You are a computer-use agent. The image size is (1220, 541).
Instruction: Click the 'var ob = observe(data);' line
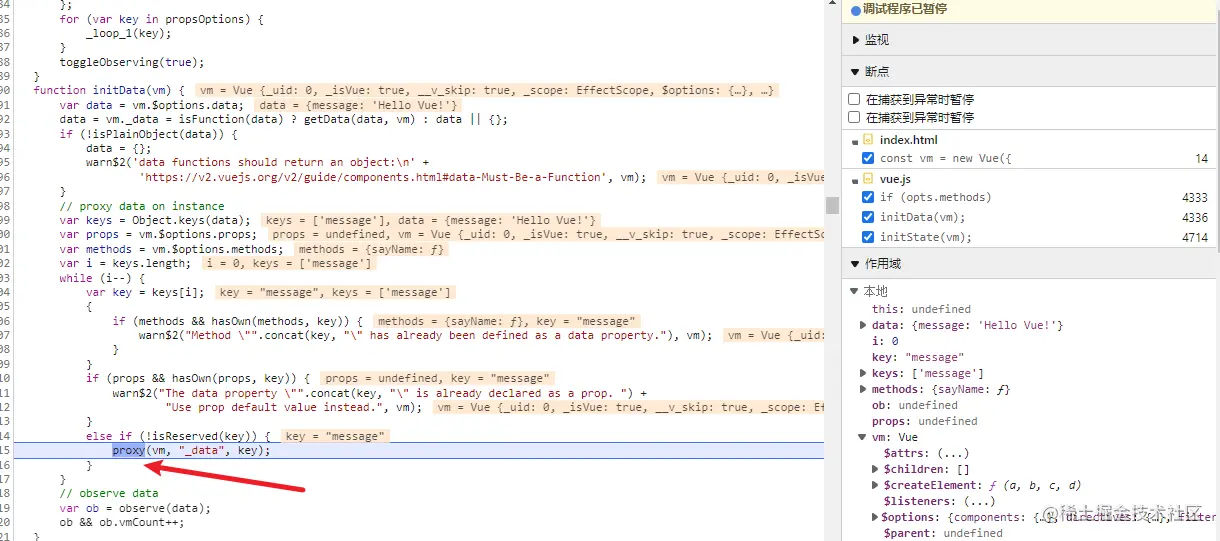coord(135,508)
